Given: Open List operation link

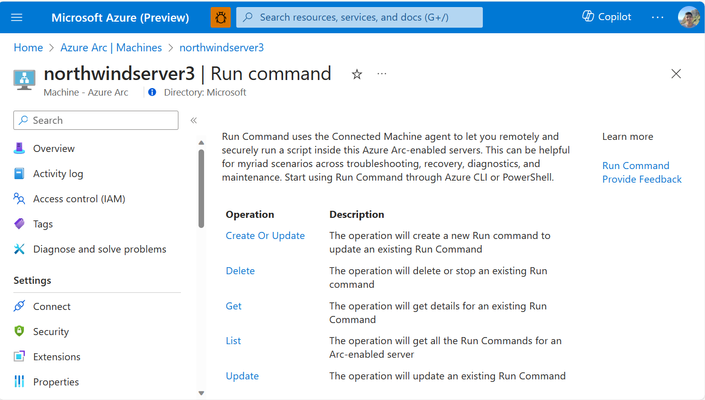Looking at the screenshot, I should 233,341.
